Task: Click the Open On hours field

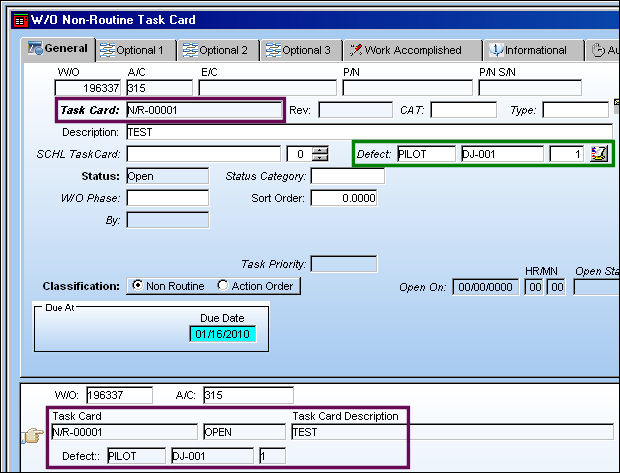Action: click(x=533, y=287)
